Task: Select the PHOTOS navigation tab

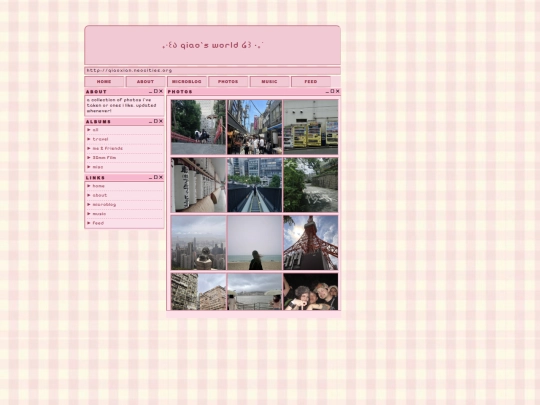Action: pos(228,82)
